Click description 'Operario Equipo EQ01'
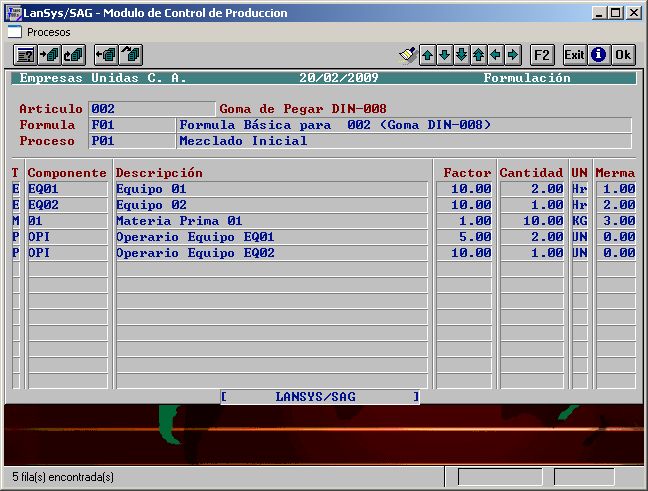Viewport: 648px width, 491px height. pos(271,237)
